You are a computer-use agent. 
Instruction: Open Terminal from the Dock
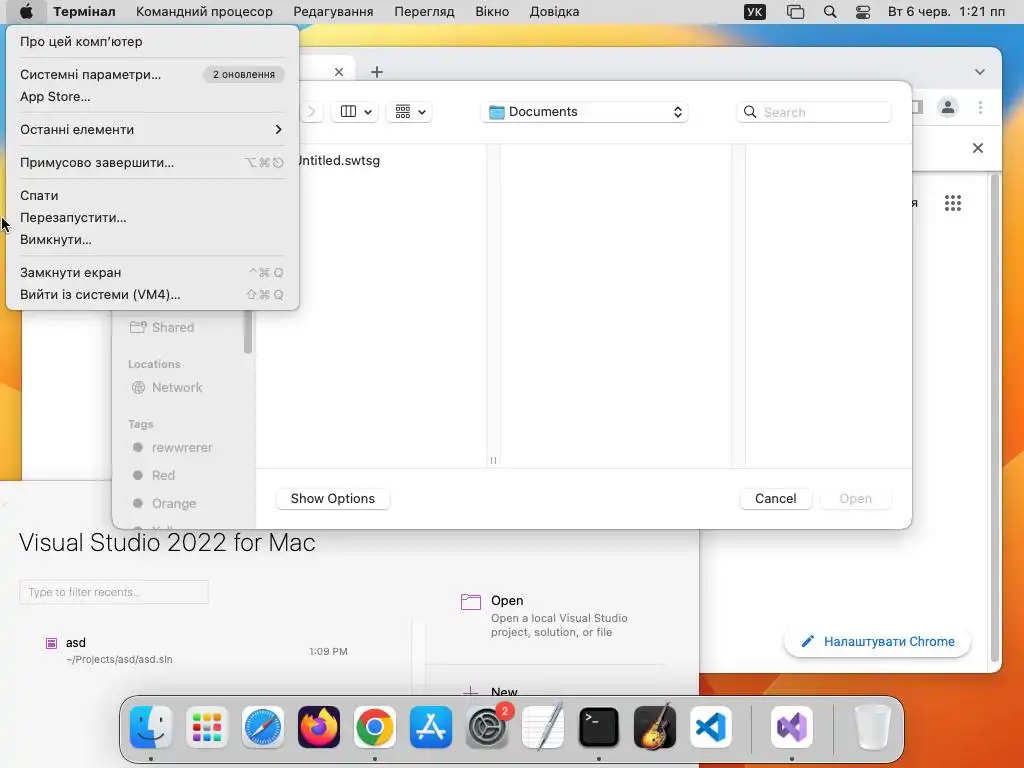pyautogui.click(x=599, y=727)
